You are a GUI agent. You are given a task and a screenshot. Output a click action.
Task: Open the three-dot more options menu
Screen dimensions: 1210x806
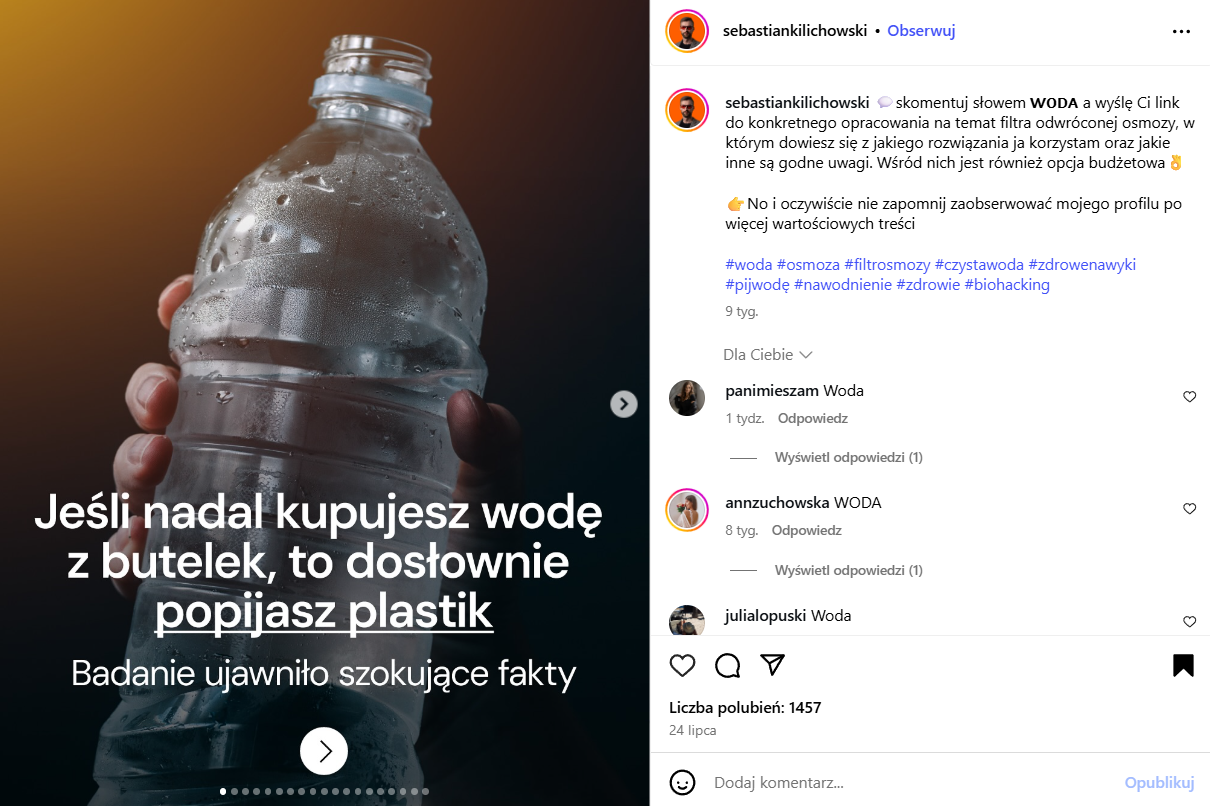[x=1181, y=31]
